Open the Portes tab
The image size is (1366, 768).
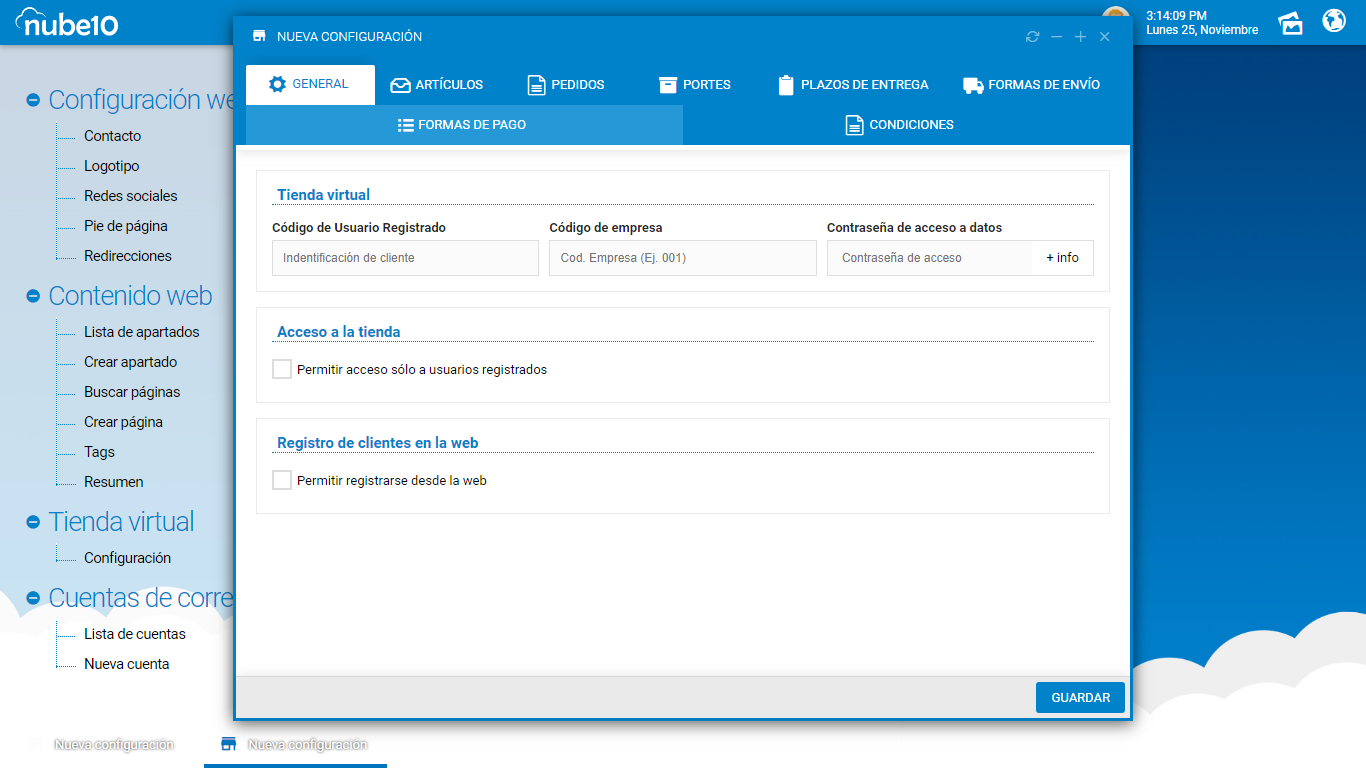click(695, 85)
